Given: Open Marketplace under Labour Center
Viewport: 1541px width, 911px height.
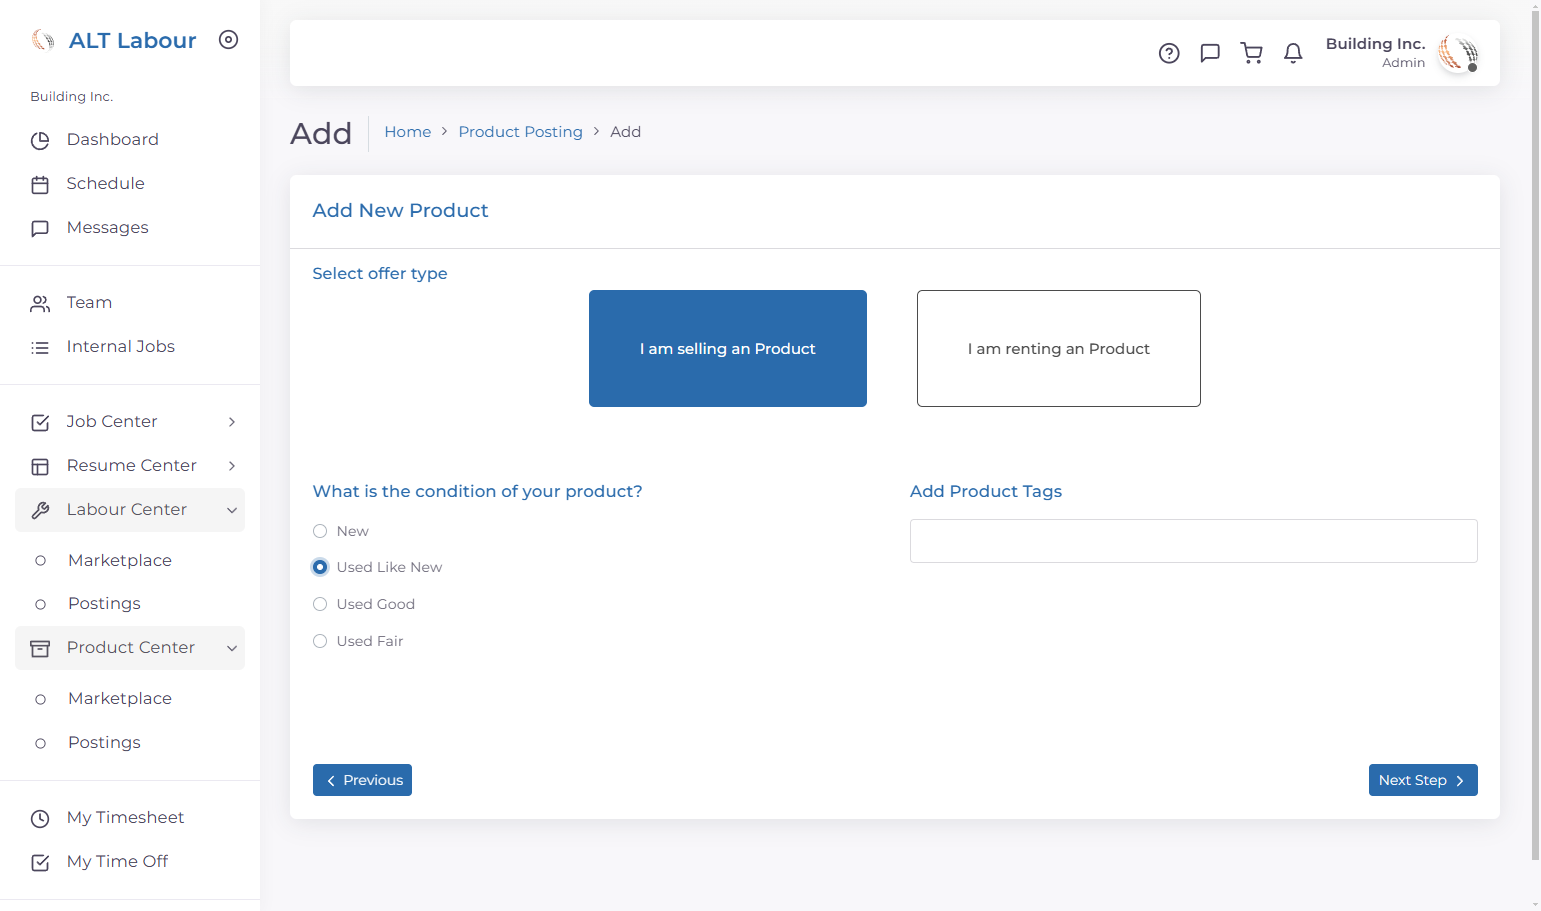Looking at the screenshot, I should [120, 560].
